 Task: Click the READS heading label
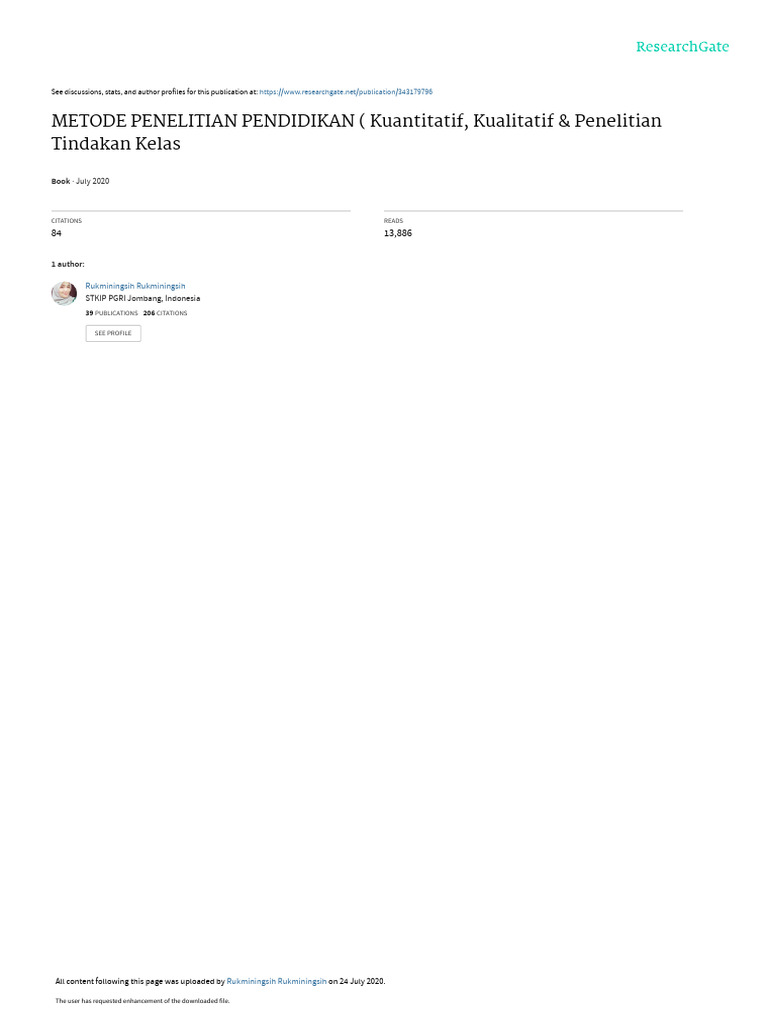(393, 221)
